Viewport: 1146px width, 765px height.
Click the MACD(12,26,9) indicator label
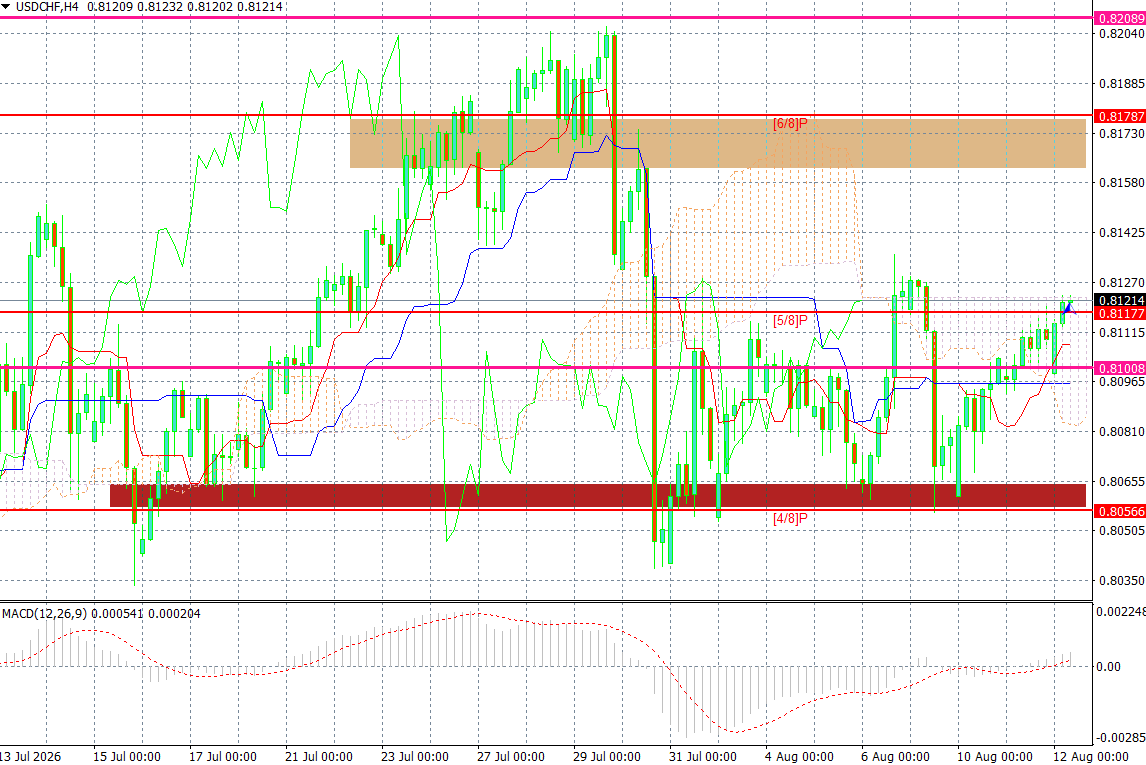tap(44, 614)
